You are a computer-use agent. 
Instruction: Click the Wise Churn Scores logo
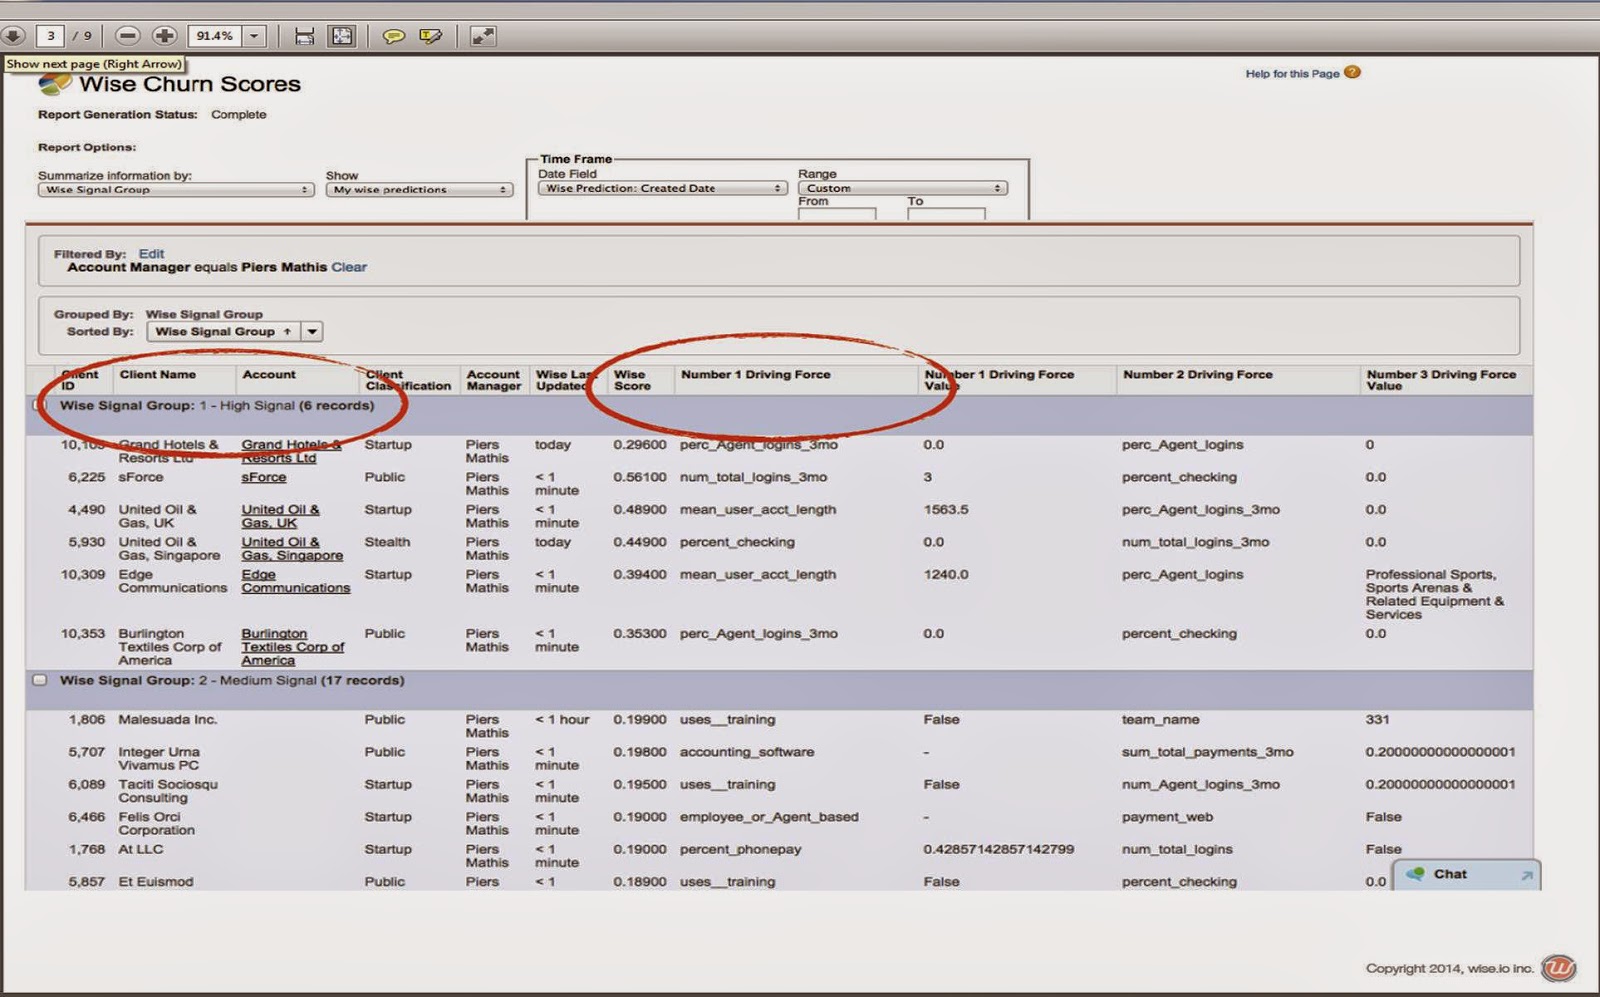pyautogui.click(x=55, y=84)
